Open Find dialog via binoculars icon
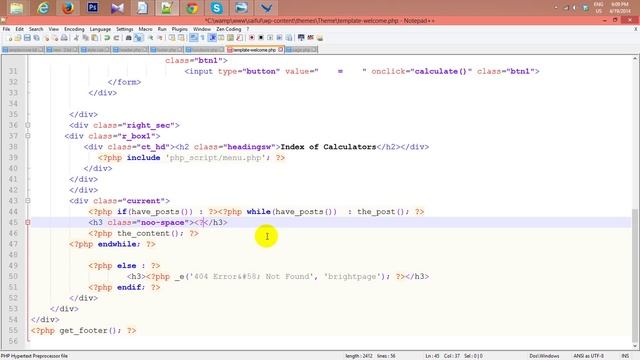The height and width of the screenshot is (360, 640). click(128, 38)
